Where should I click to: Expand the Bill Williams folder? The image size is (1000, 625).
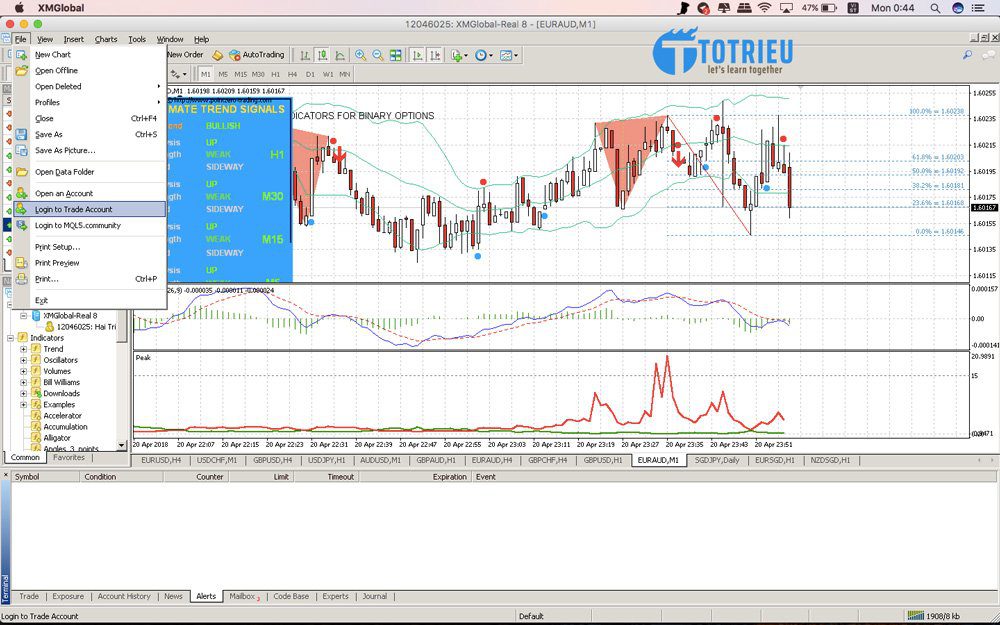(24, 383)
